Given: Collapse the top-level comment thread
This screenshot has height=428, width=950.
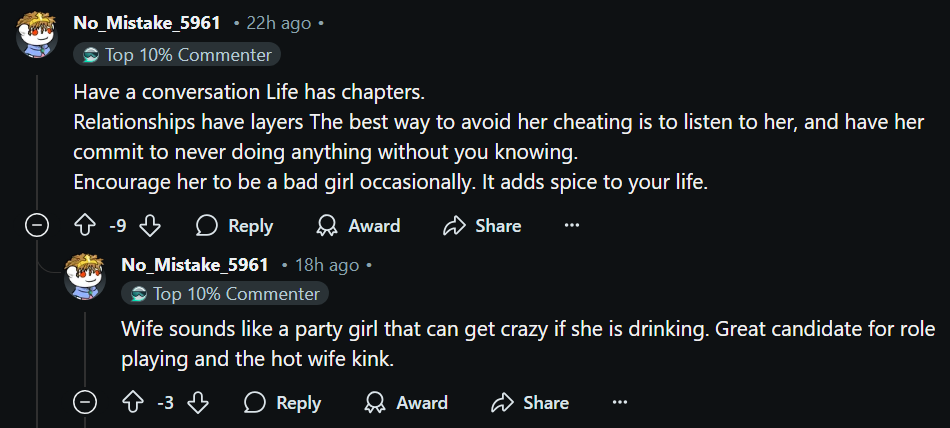Looking at the screenshot, I should click(37, 226).
